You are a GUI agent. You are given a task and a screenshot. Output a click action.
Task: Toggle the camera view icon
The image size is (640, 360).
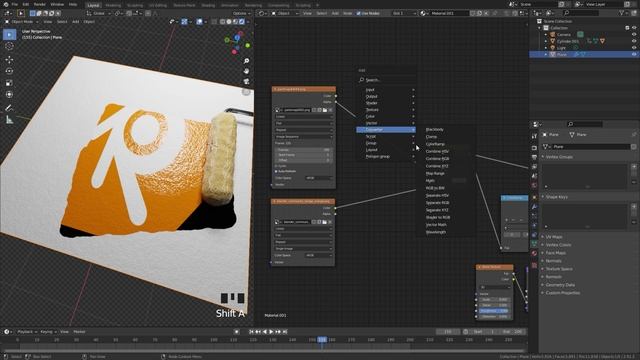247,81
